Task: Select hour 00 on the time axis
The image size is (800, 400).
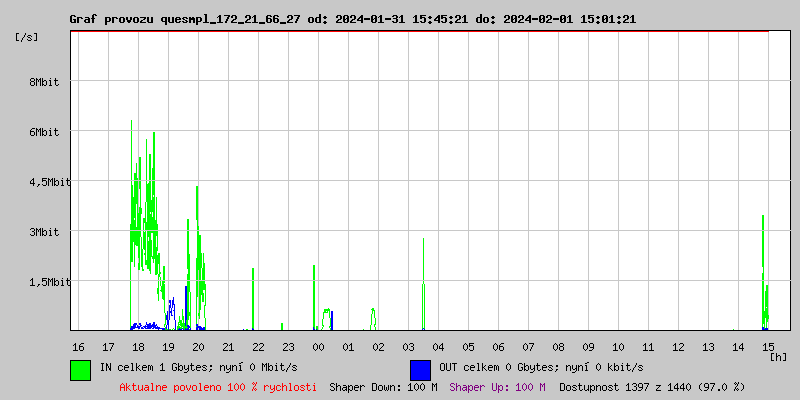Action: click(318, 347)
